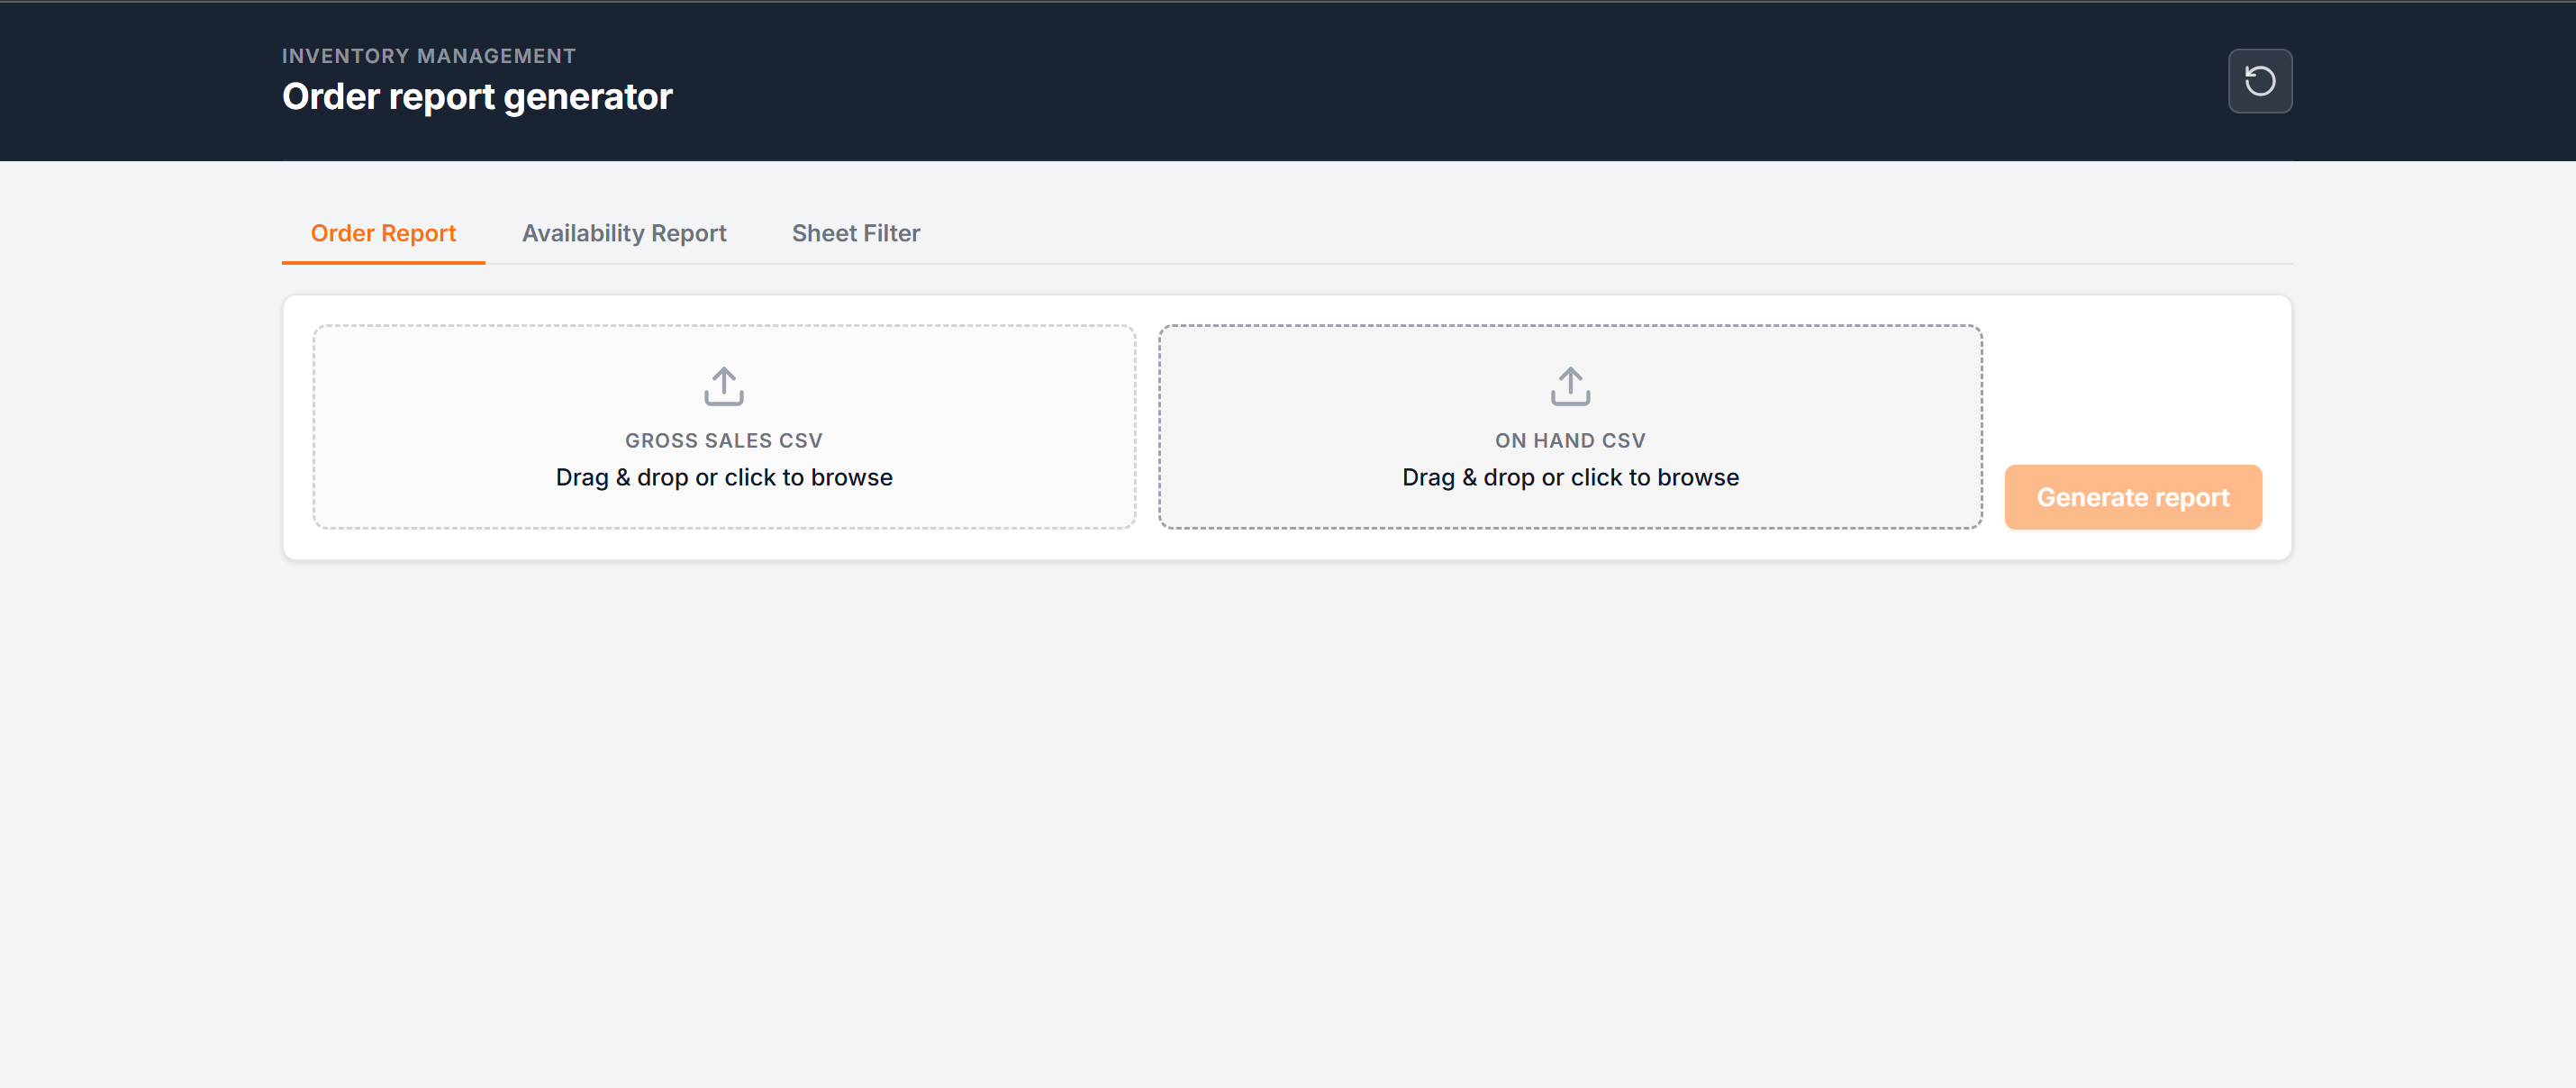Viewport: 2576px width, 1088px height.
Task: Select the Sheet Filter tab
Action: pyautogui.click(x=856, y=233)
